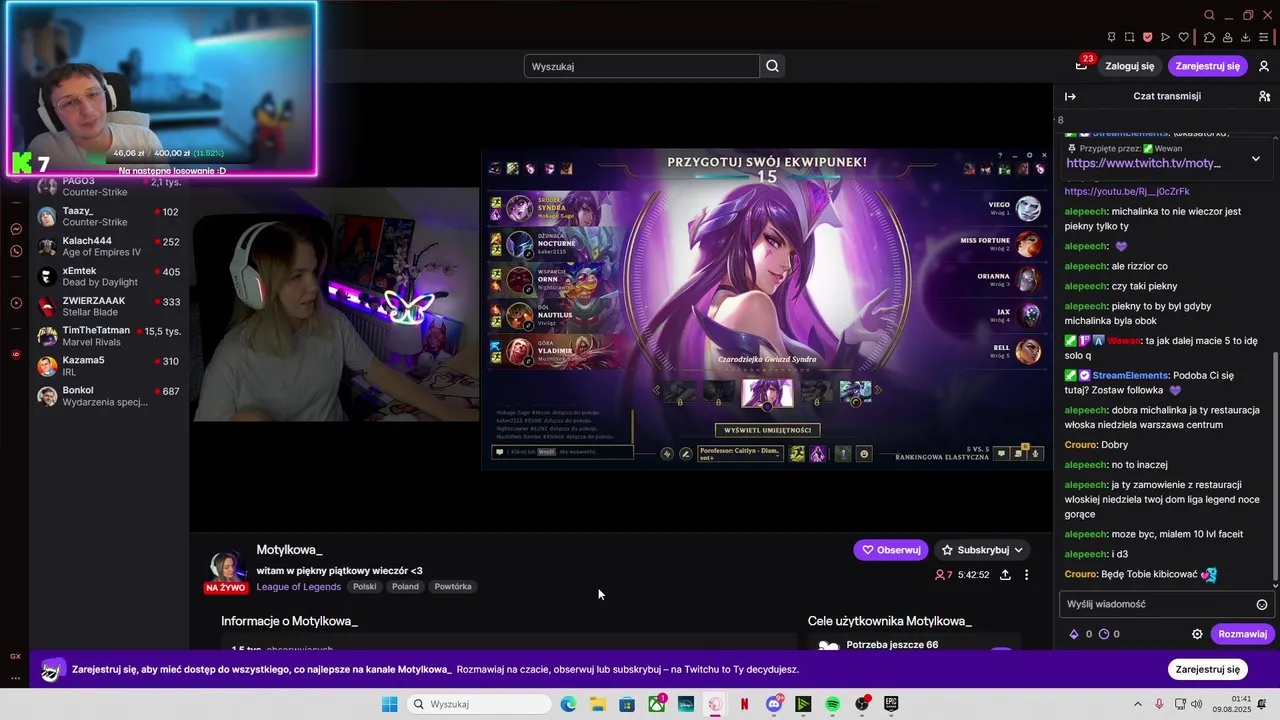Click Zarejestruj się in the top bar
Viewport: 1280px width, 720px height.
(1207, 66)
